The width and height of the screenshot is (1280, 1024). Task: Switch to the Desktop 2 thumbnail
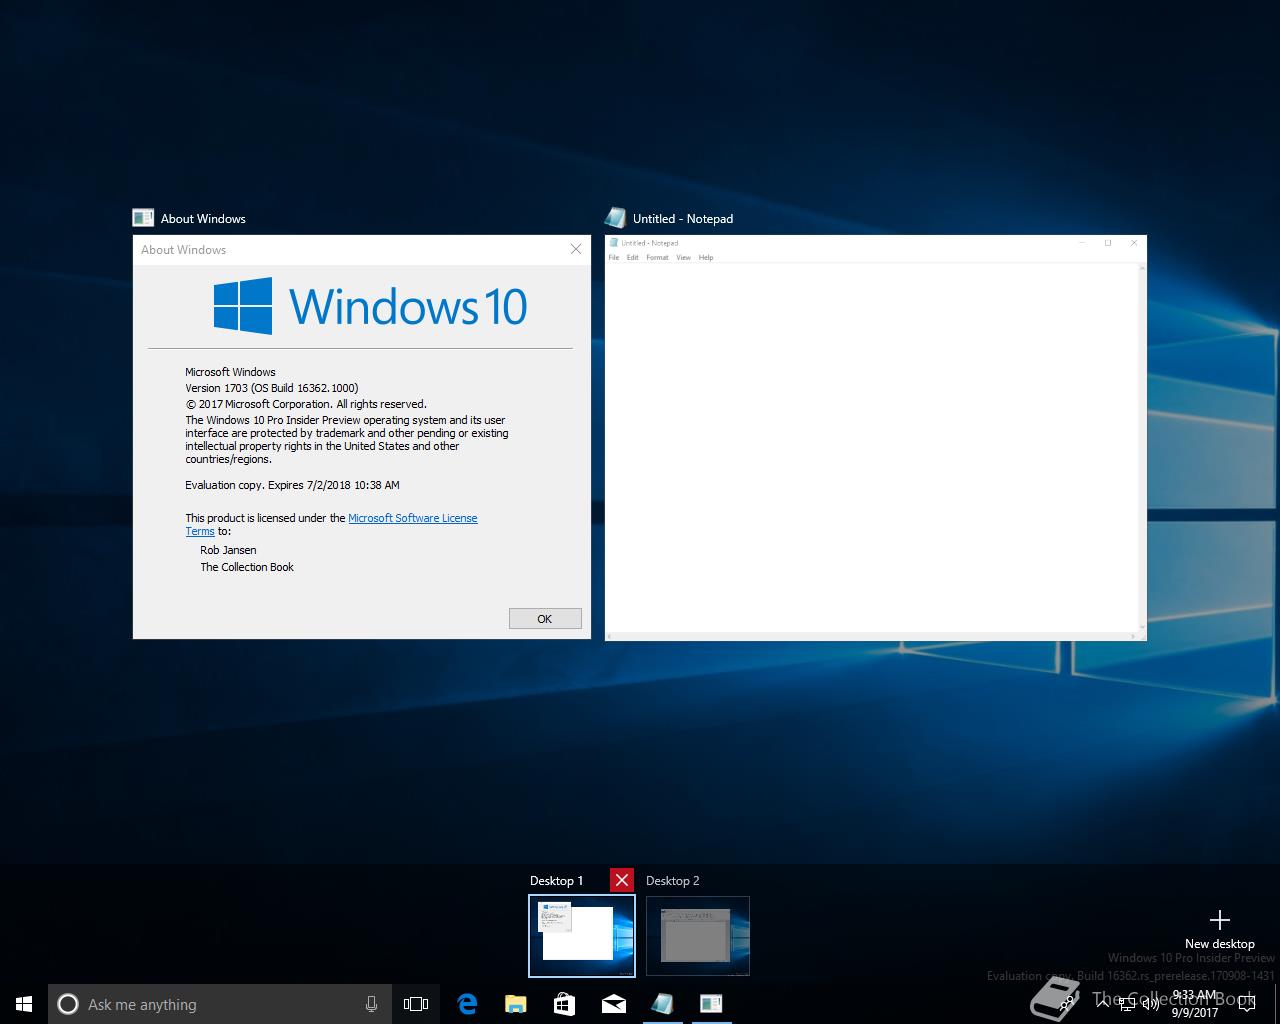point(698,936)
